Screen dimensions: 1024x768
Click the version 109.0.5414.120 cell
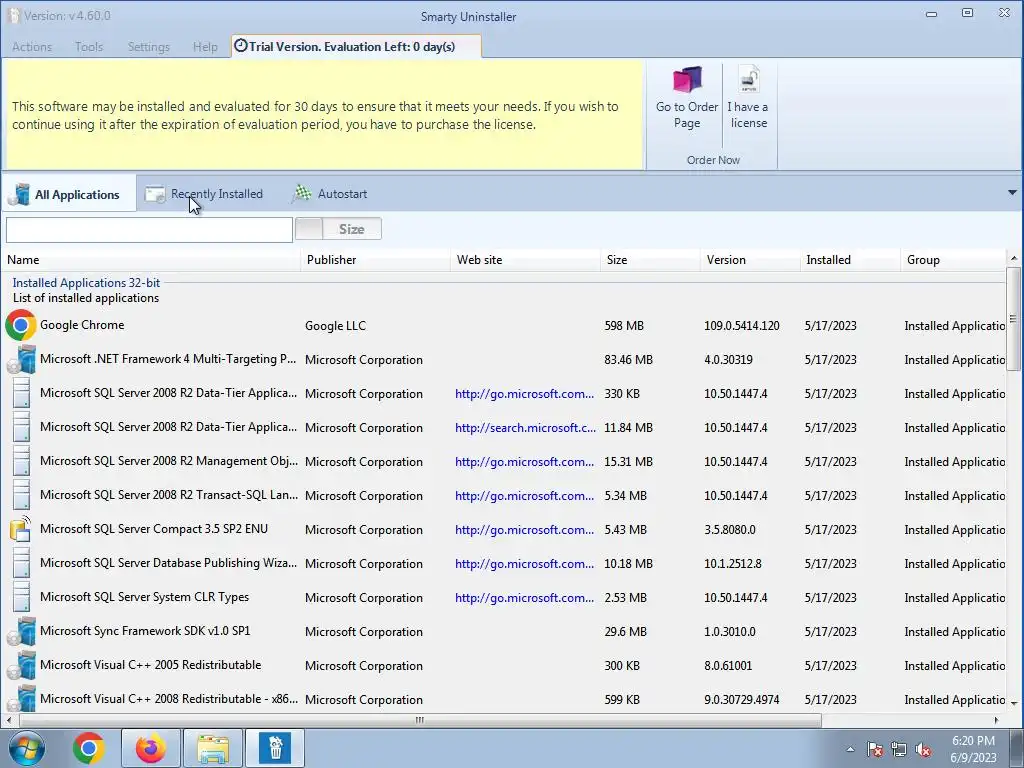[741, 326]
